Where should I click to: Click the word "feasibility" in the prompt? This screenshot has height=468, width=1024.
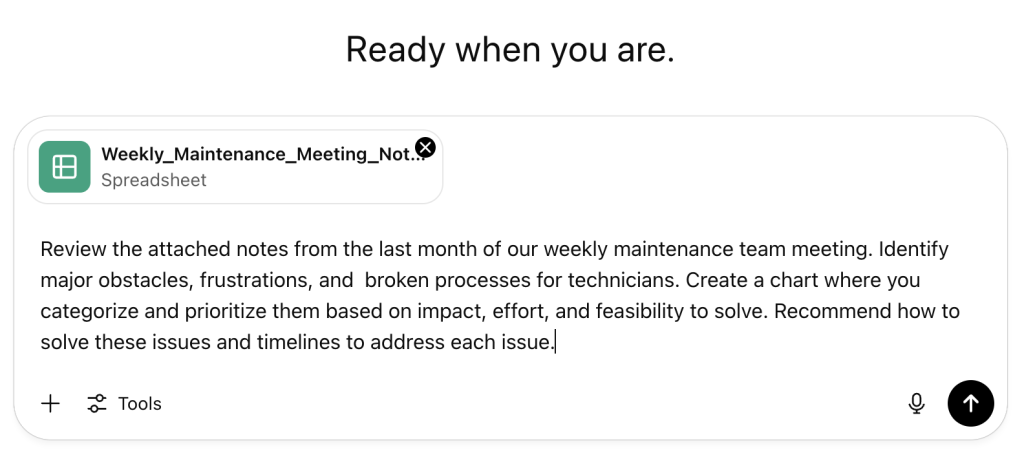(636, 311)
